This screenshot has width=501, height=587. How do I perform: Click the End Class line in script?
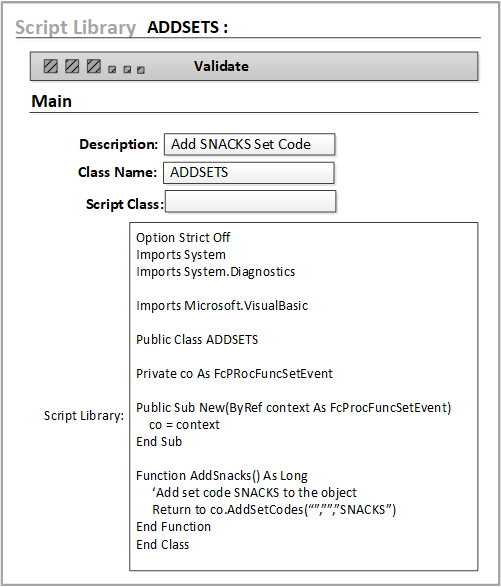[x=163, y=545]
